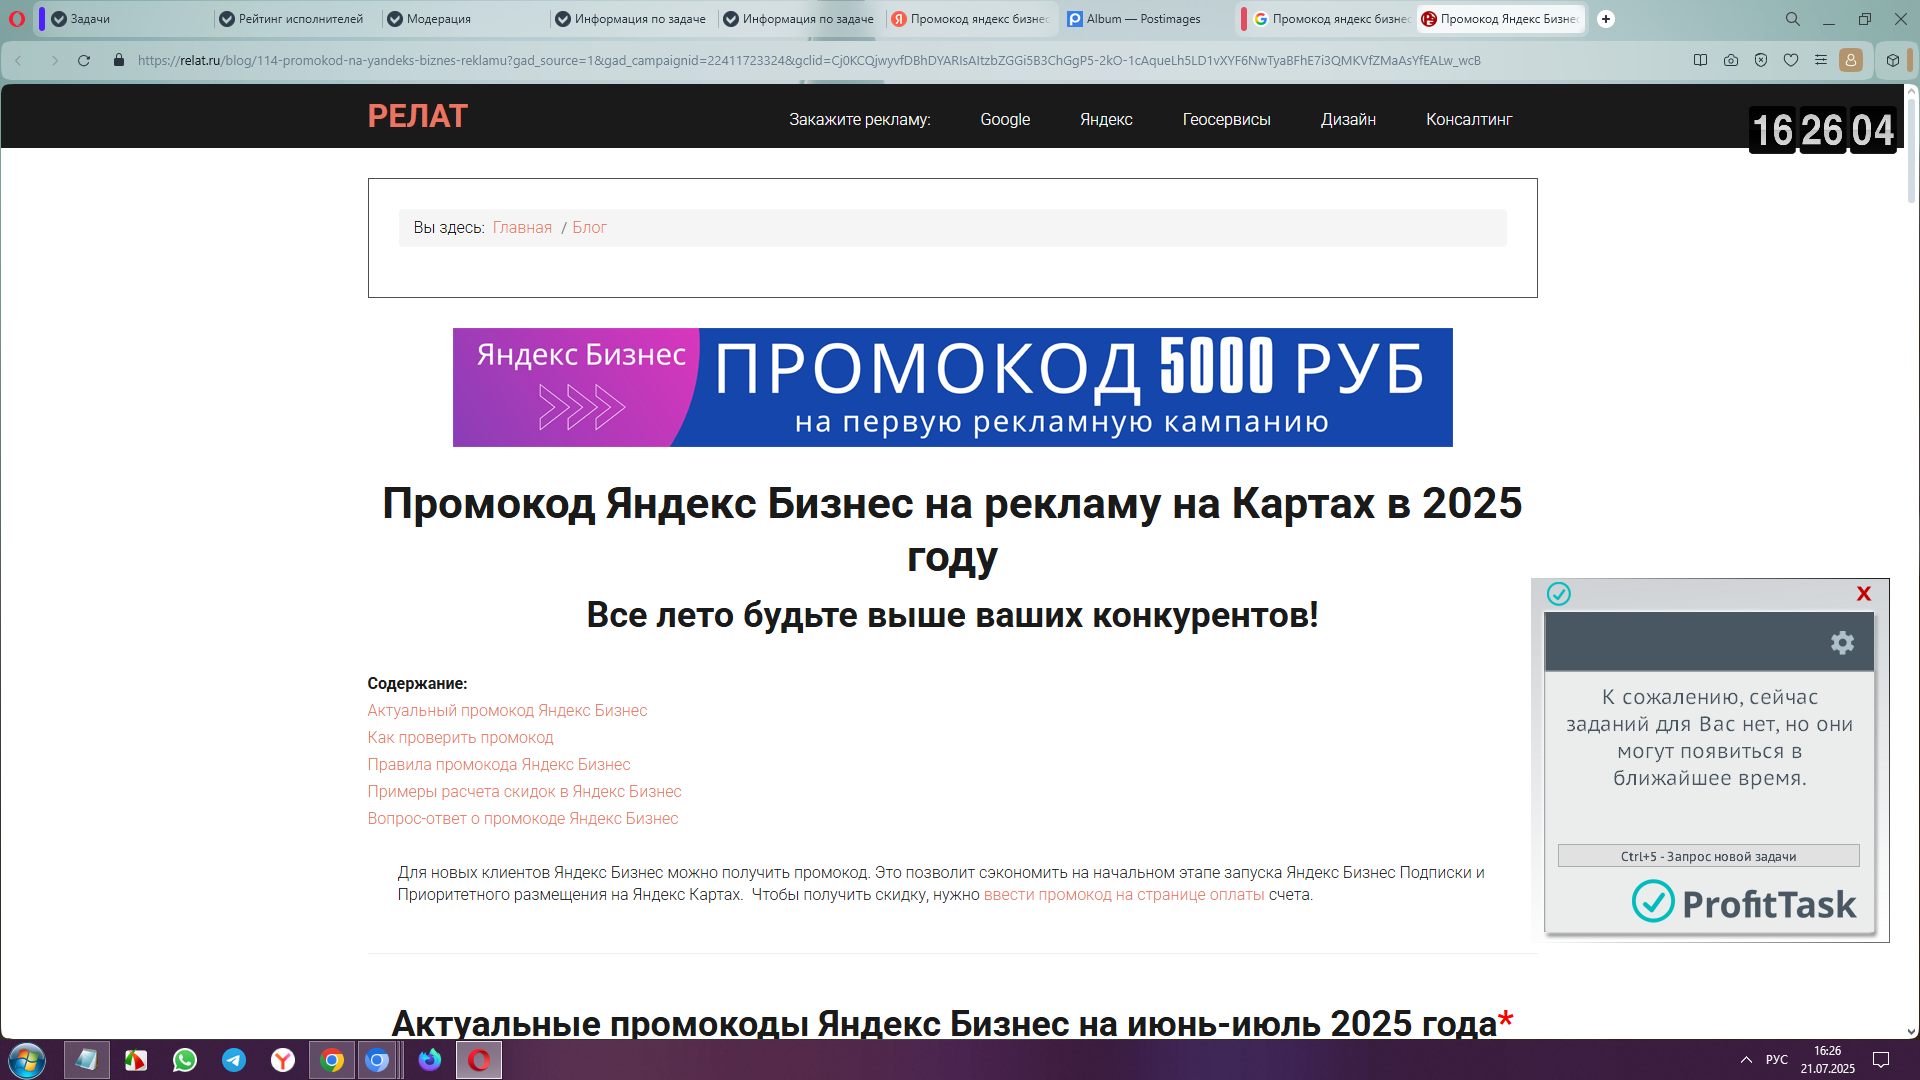Image resolution: width=1920 pixels, height=1080 pixels.
Task: Click the padlock site security icon
Action: pos(119,61)
